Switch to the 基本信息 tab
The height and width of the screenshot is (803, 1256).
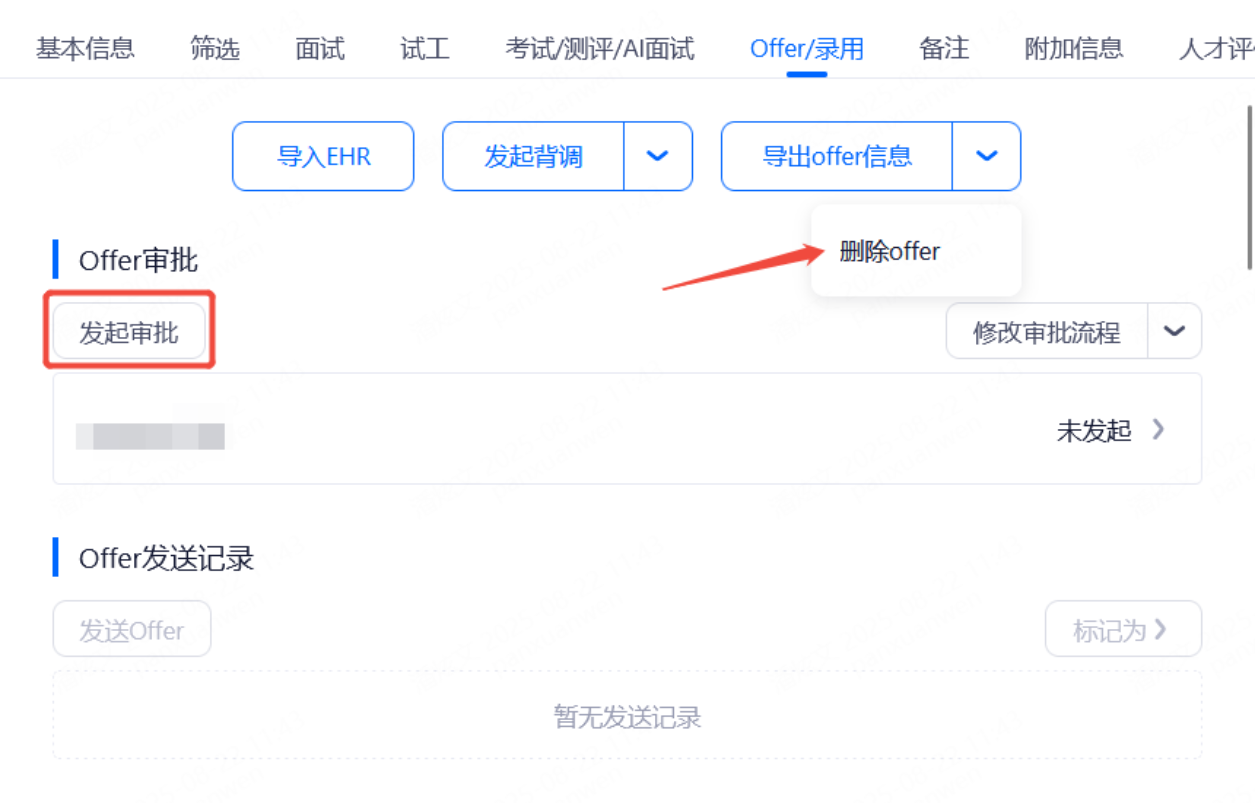tap(85, 48)
